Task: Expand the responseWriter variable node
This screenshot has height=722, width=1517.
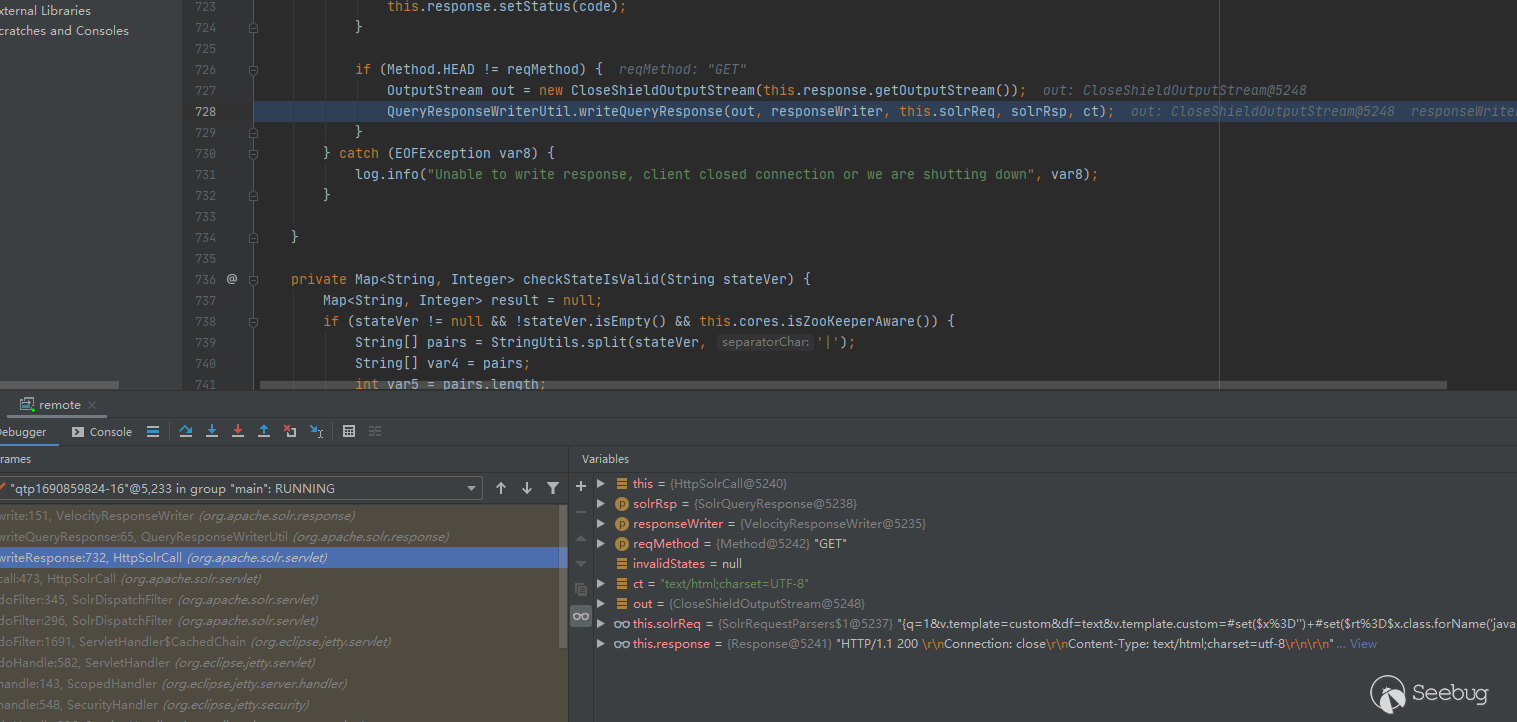Action: (601, 524)
